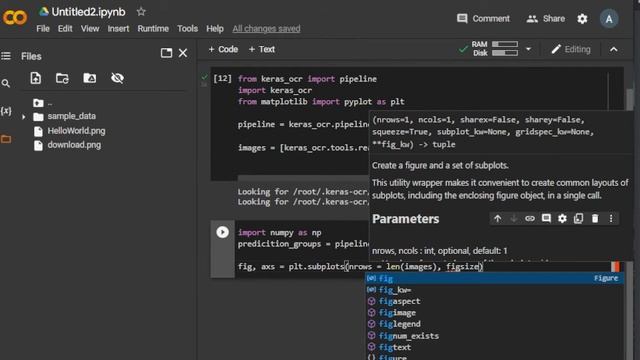Open the View menu
Viewport: 640px width, 360px height.
(x=90, y=29)
